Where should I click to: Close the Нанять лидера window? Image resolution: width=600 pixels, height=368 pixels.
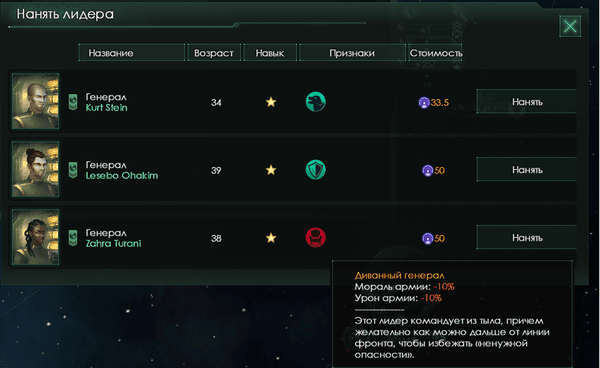[570, 26]
